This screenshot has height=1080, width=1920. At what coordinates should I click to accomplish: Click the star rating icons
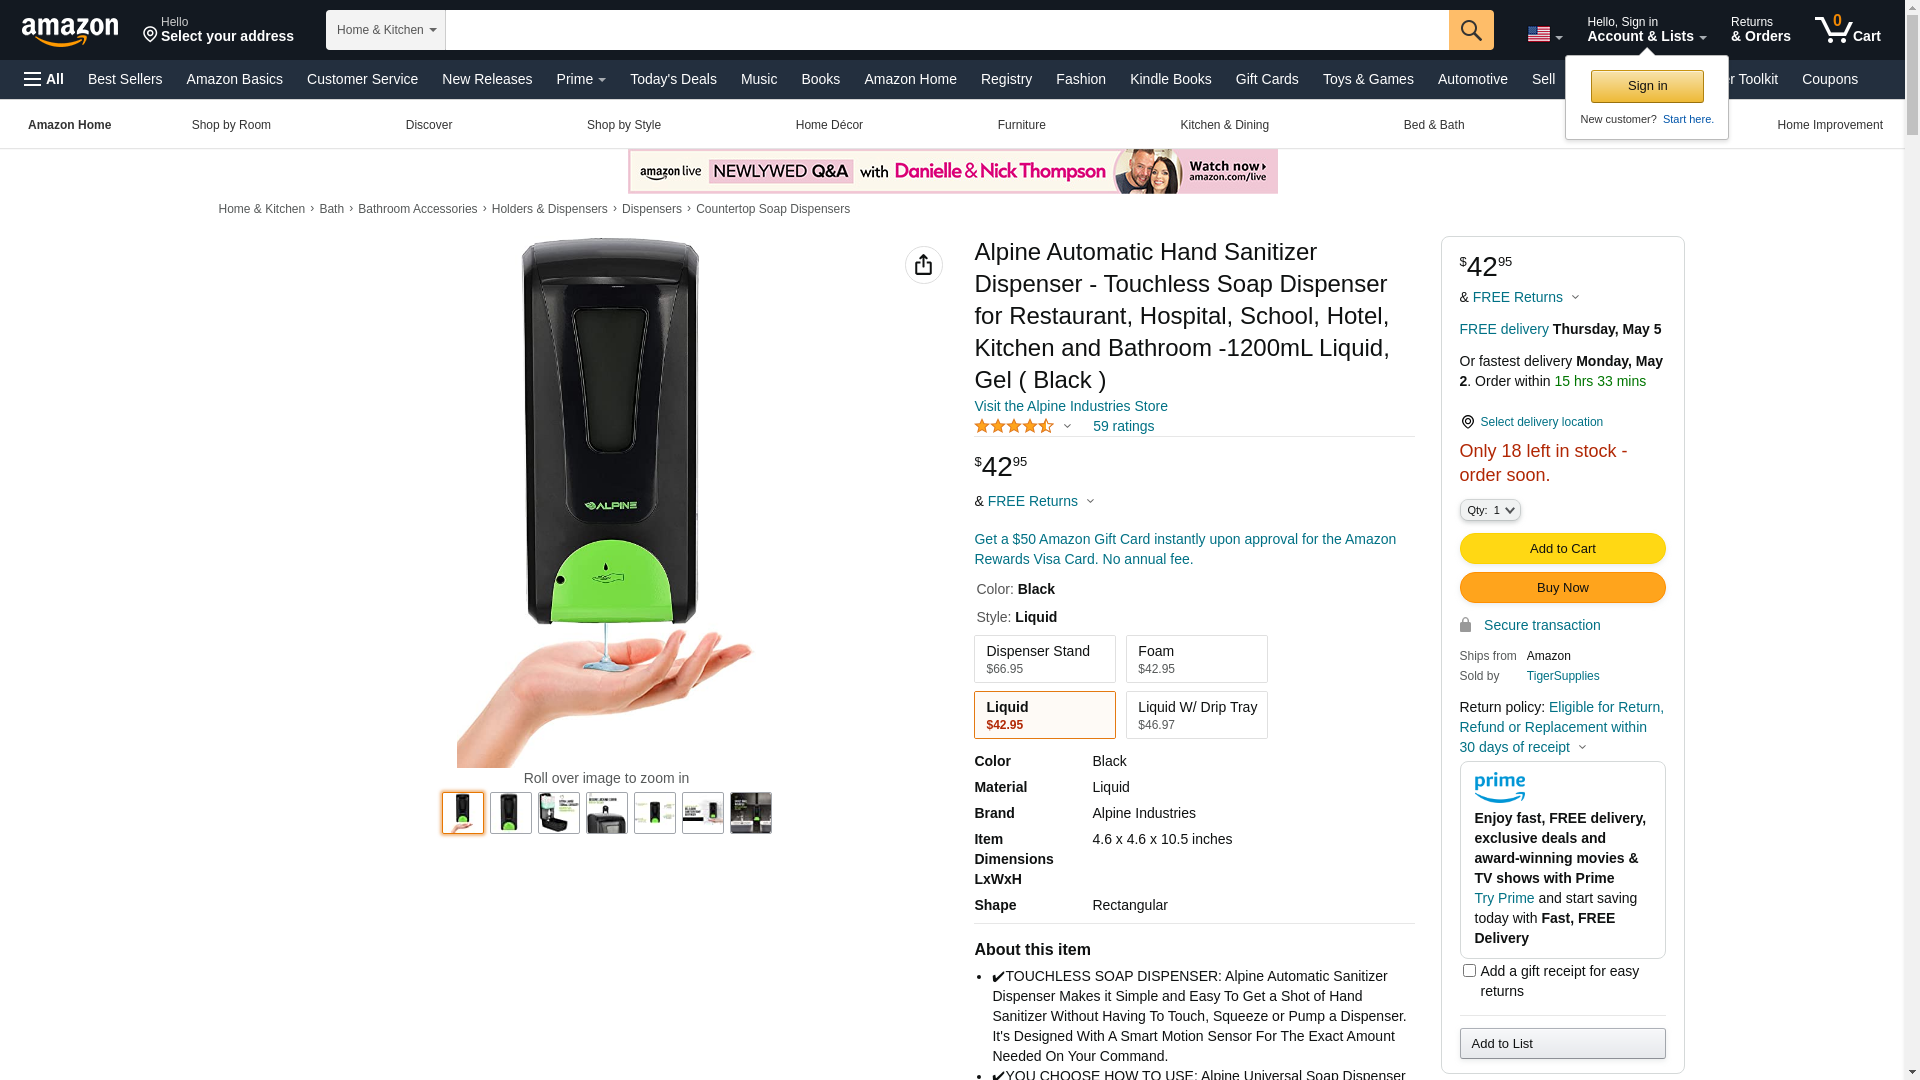1014,427
